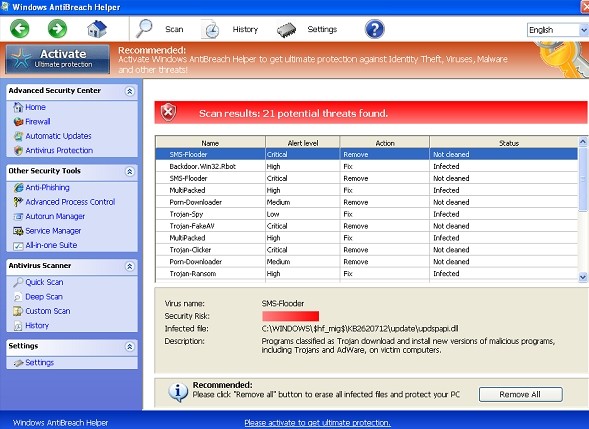
Task: Collapse the Advanced Security Center panel
Action: point(130,91)
